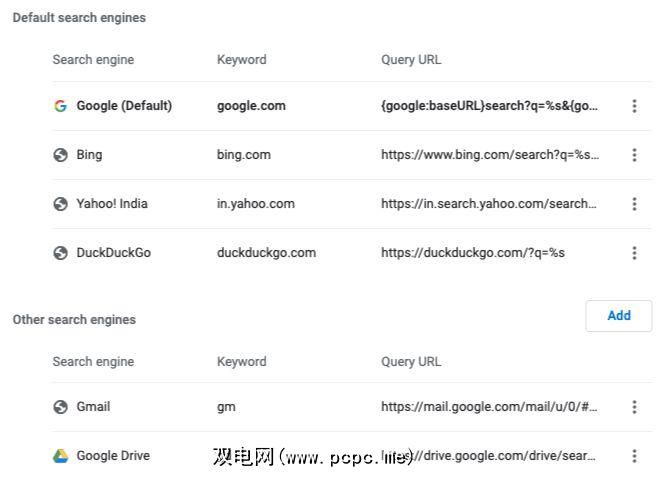Click the Google logo icon
This screenshot has height=480, width=670.
click(60, 106)
